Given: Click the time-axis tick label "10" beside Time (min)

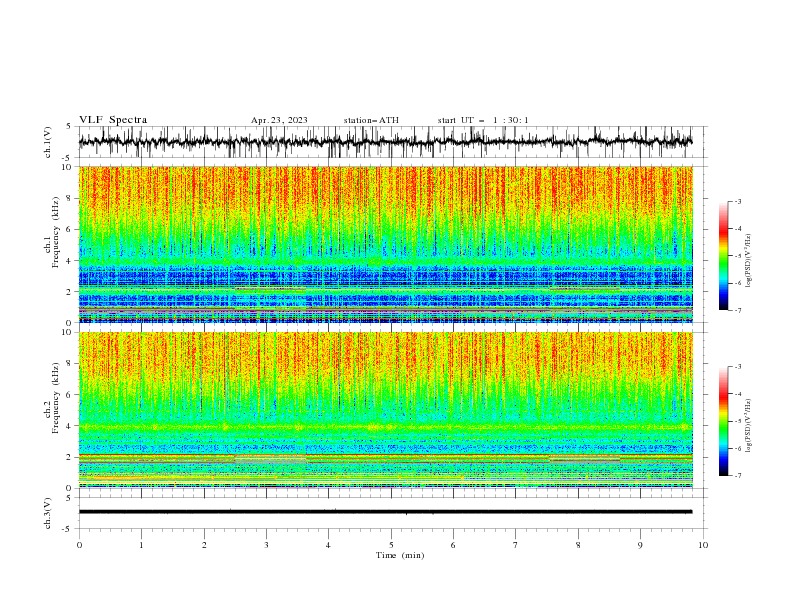Looking at the screenshot, I should (x=703, y=545).
